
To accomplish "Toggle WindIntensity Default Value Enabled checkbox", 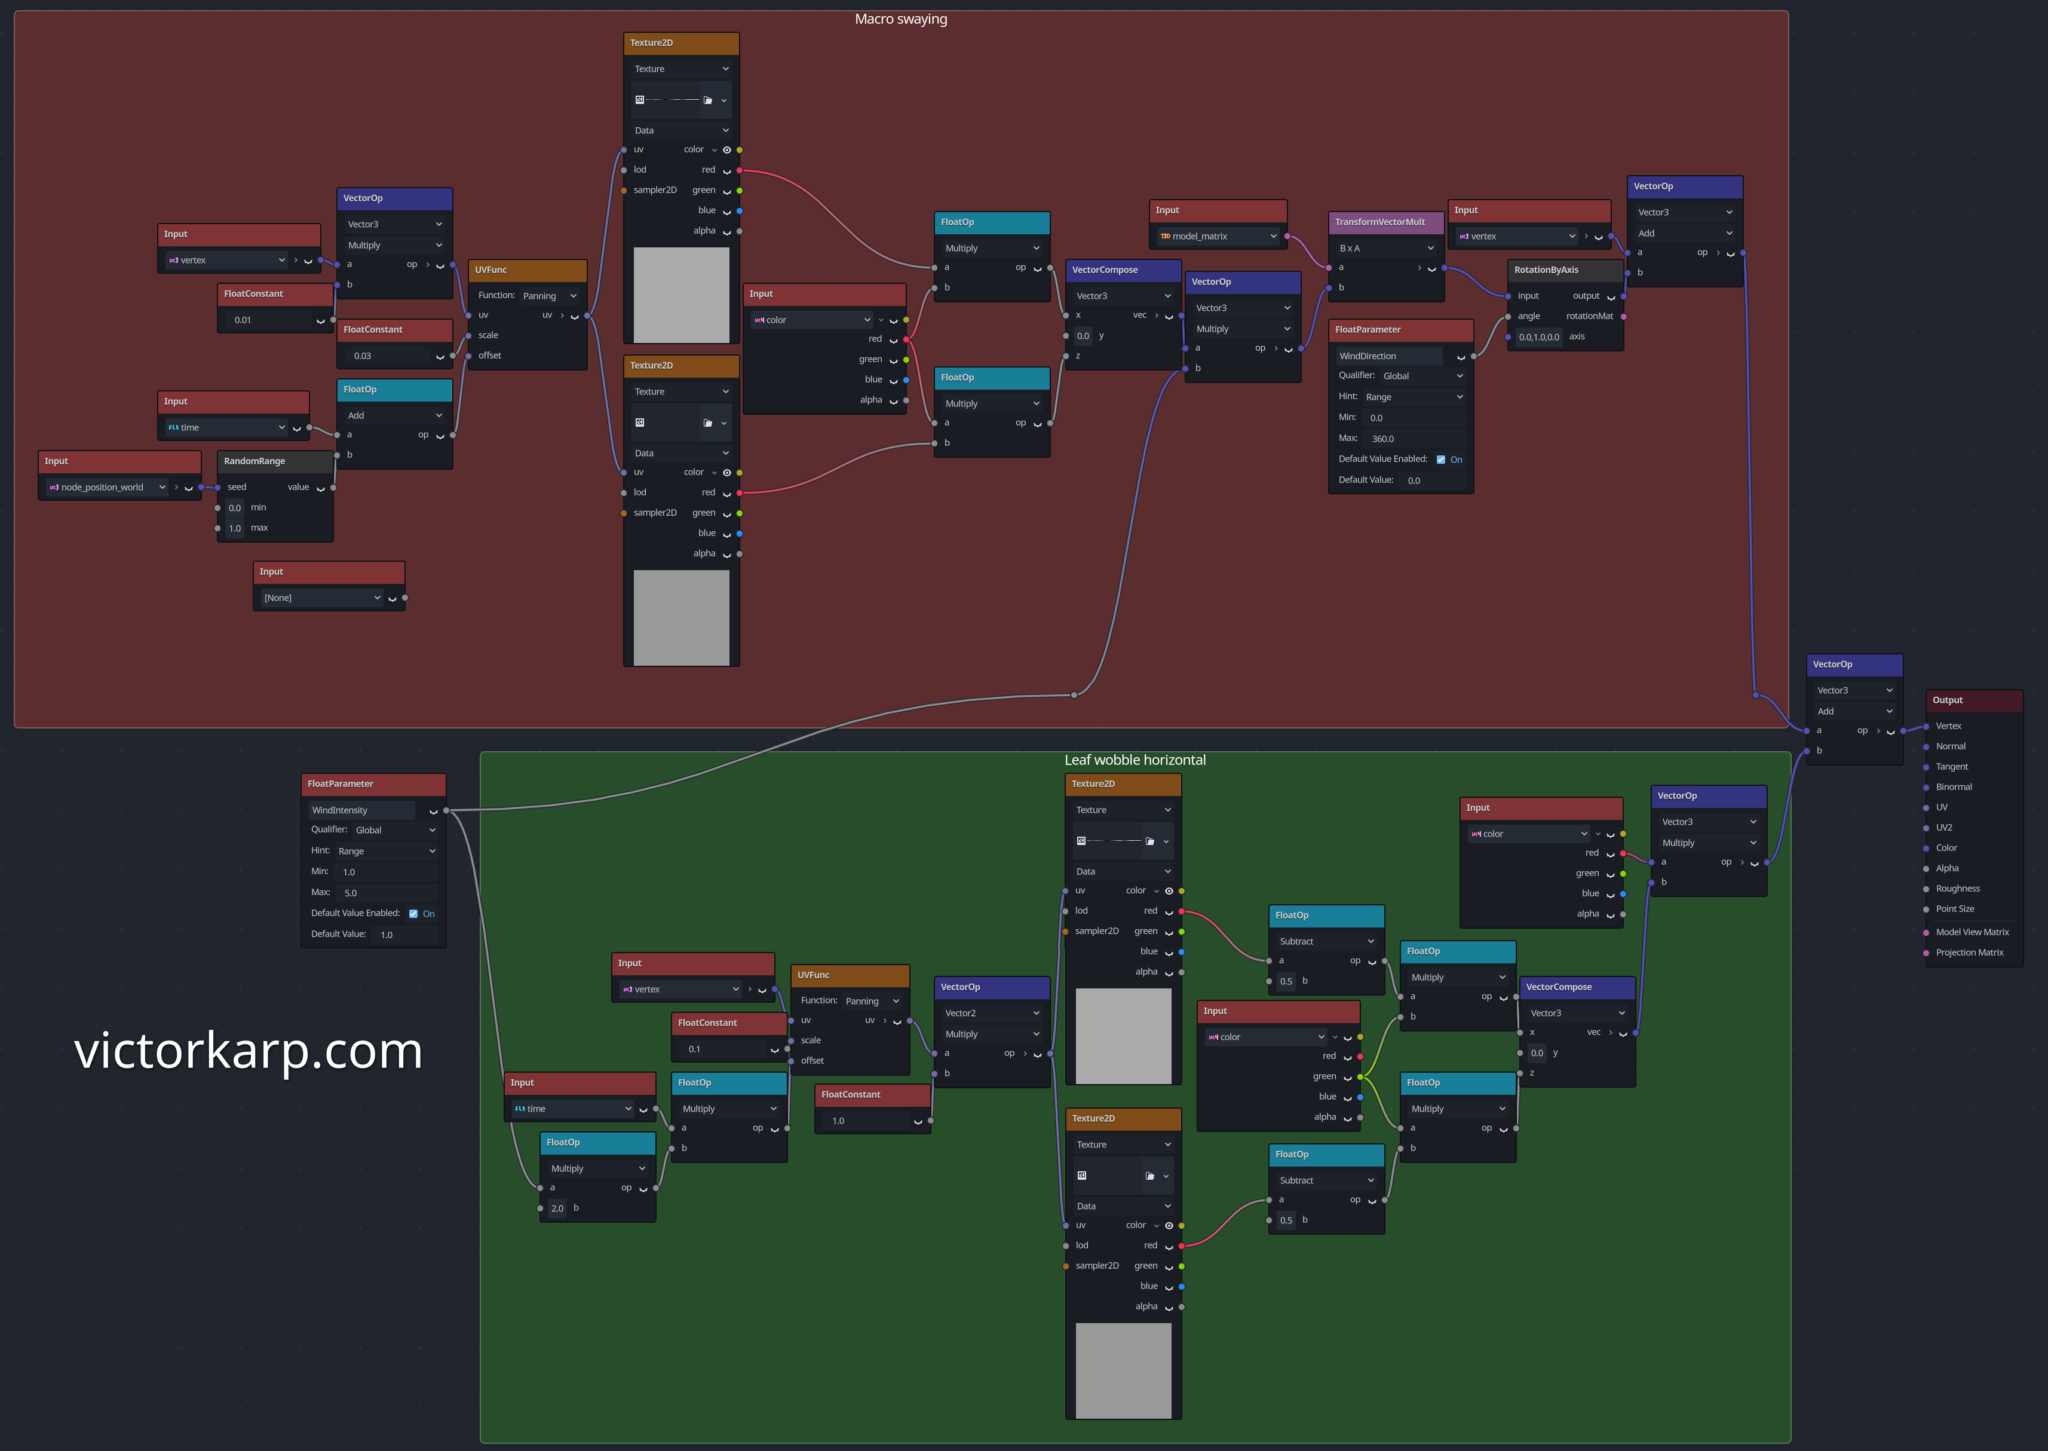I will (x=413, y=914).
